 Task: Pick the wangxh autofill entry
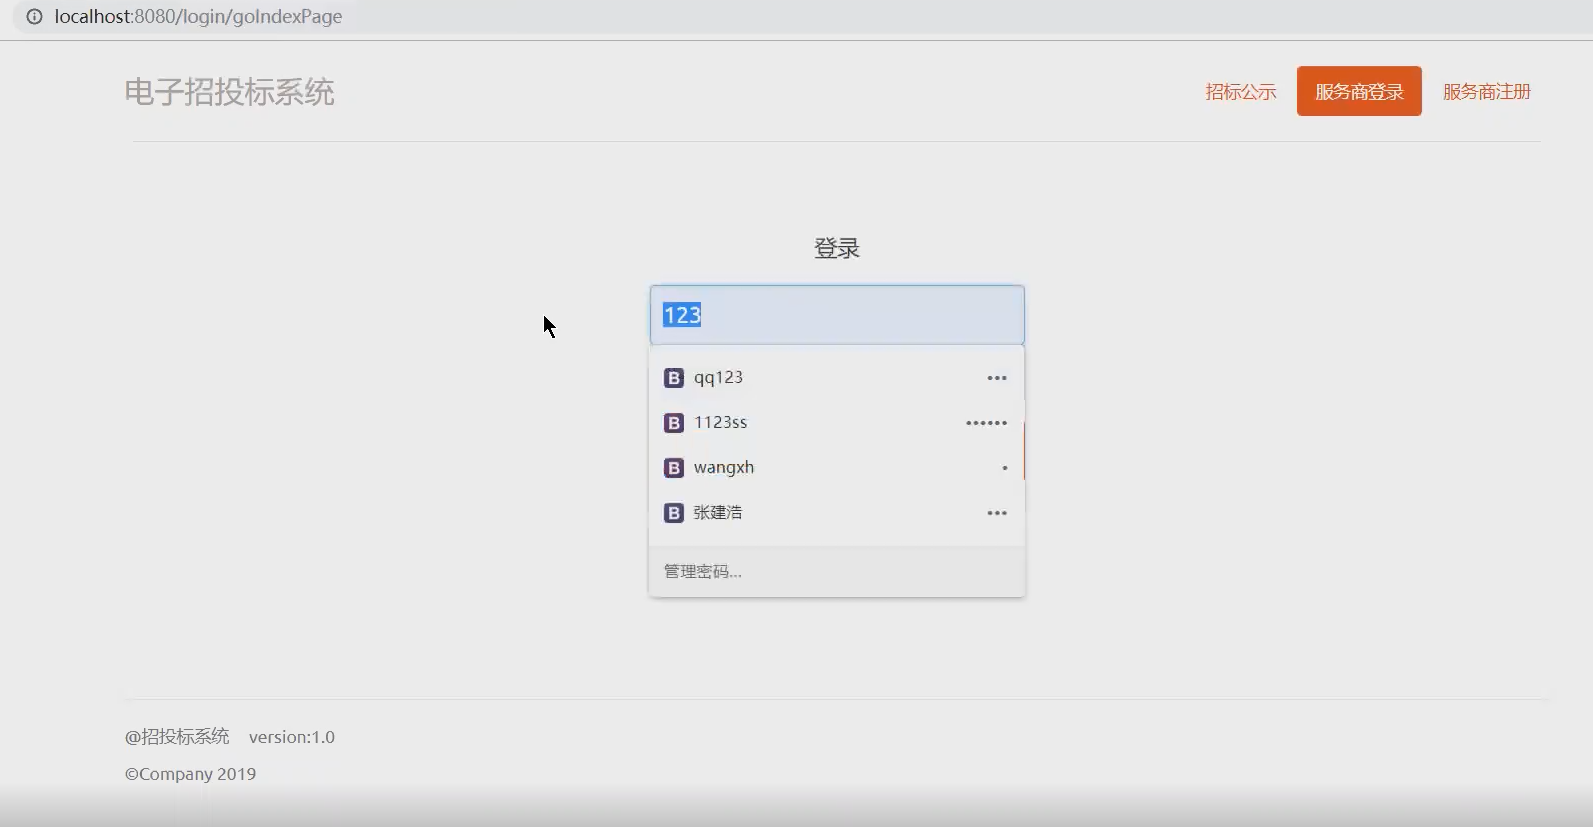(837, 468)
